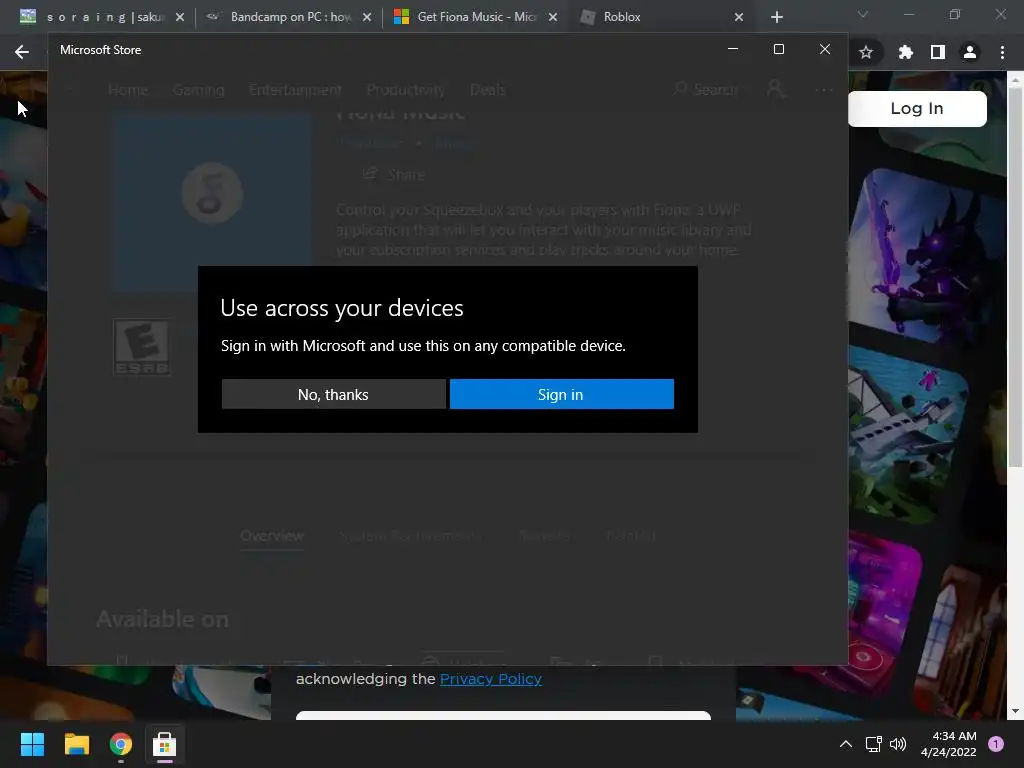Click the scrollbar down arrow of the page
Image resolution: width=1024 pixels, height=768 pixels.
[x=1015, y=711]
